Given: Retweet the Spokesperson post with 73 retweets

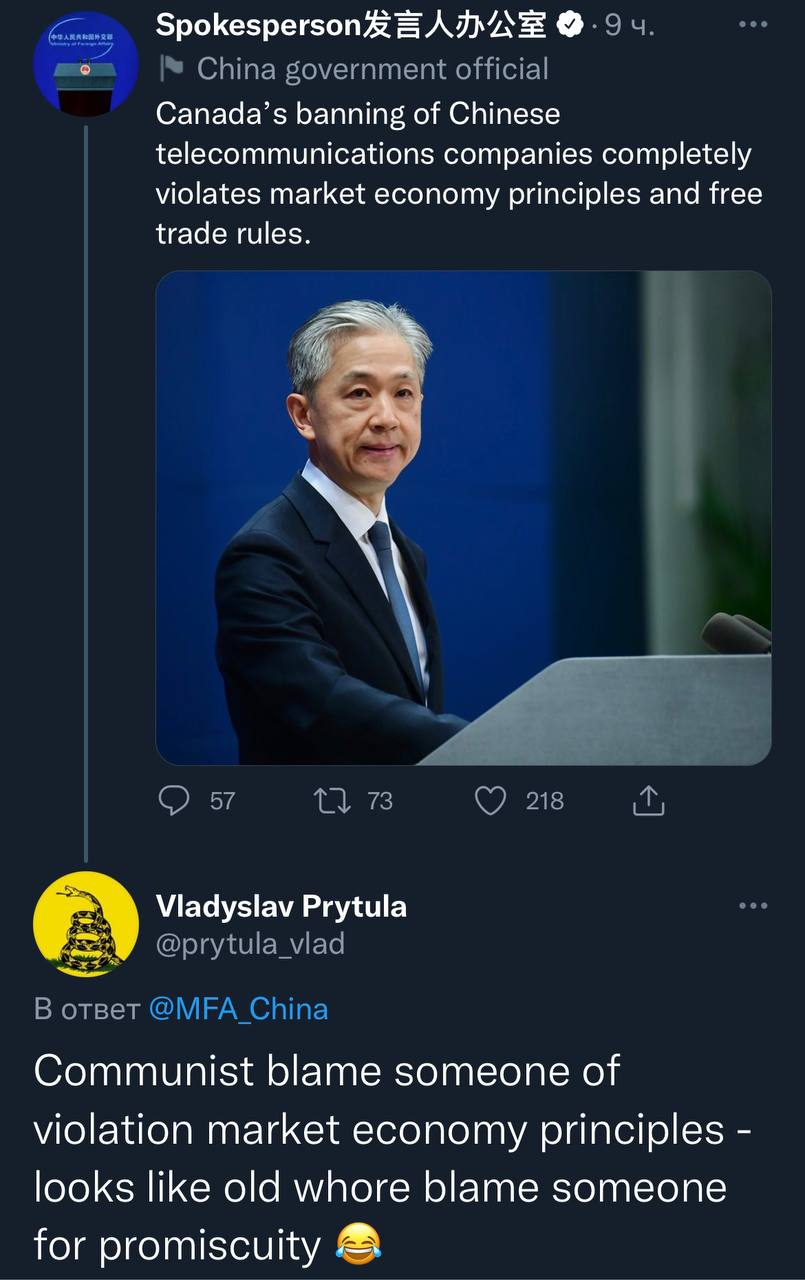Looking at the screenshot, I should [352, 801].
